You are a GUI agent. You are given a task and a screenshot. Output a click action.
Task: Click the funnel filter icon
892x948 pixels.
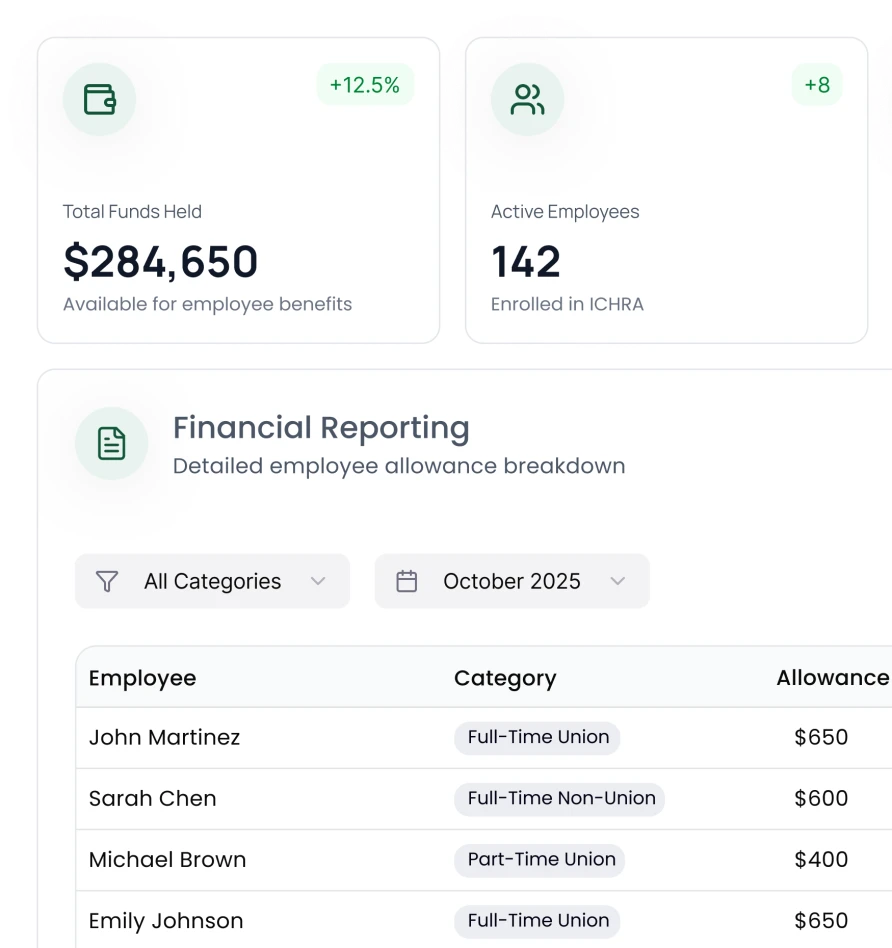[x=107, y=581]
